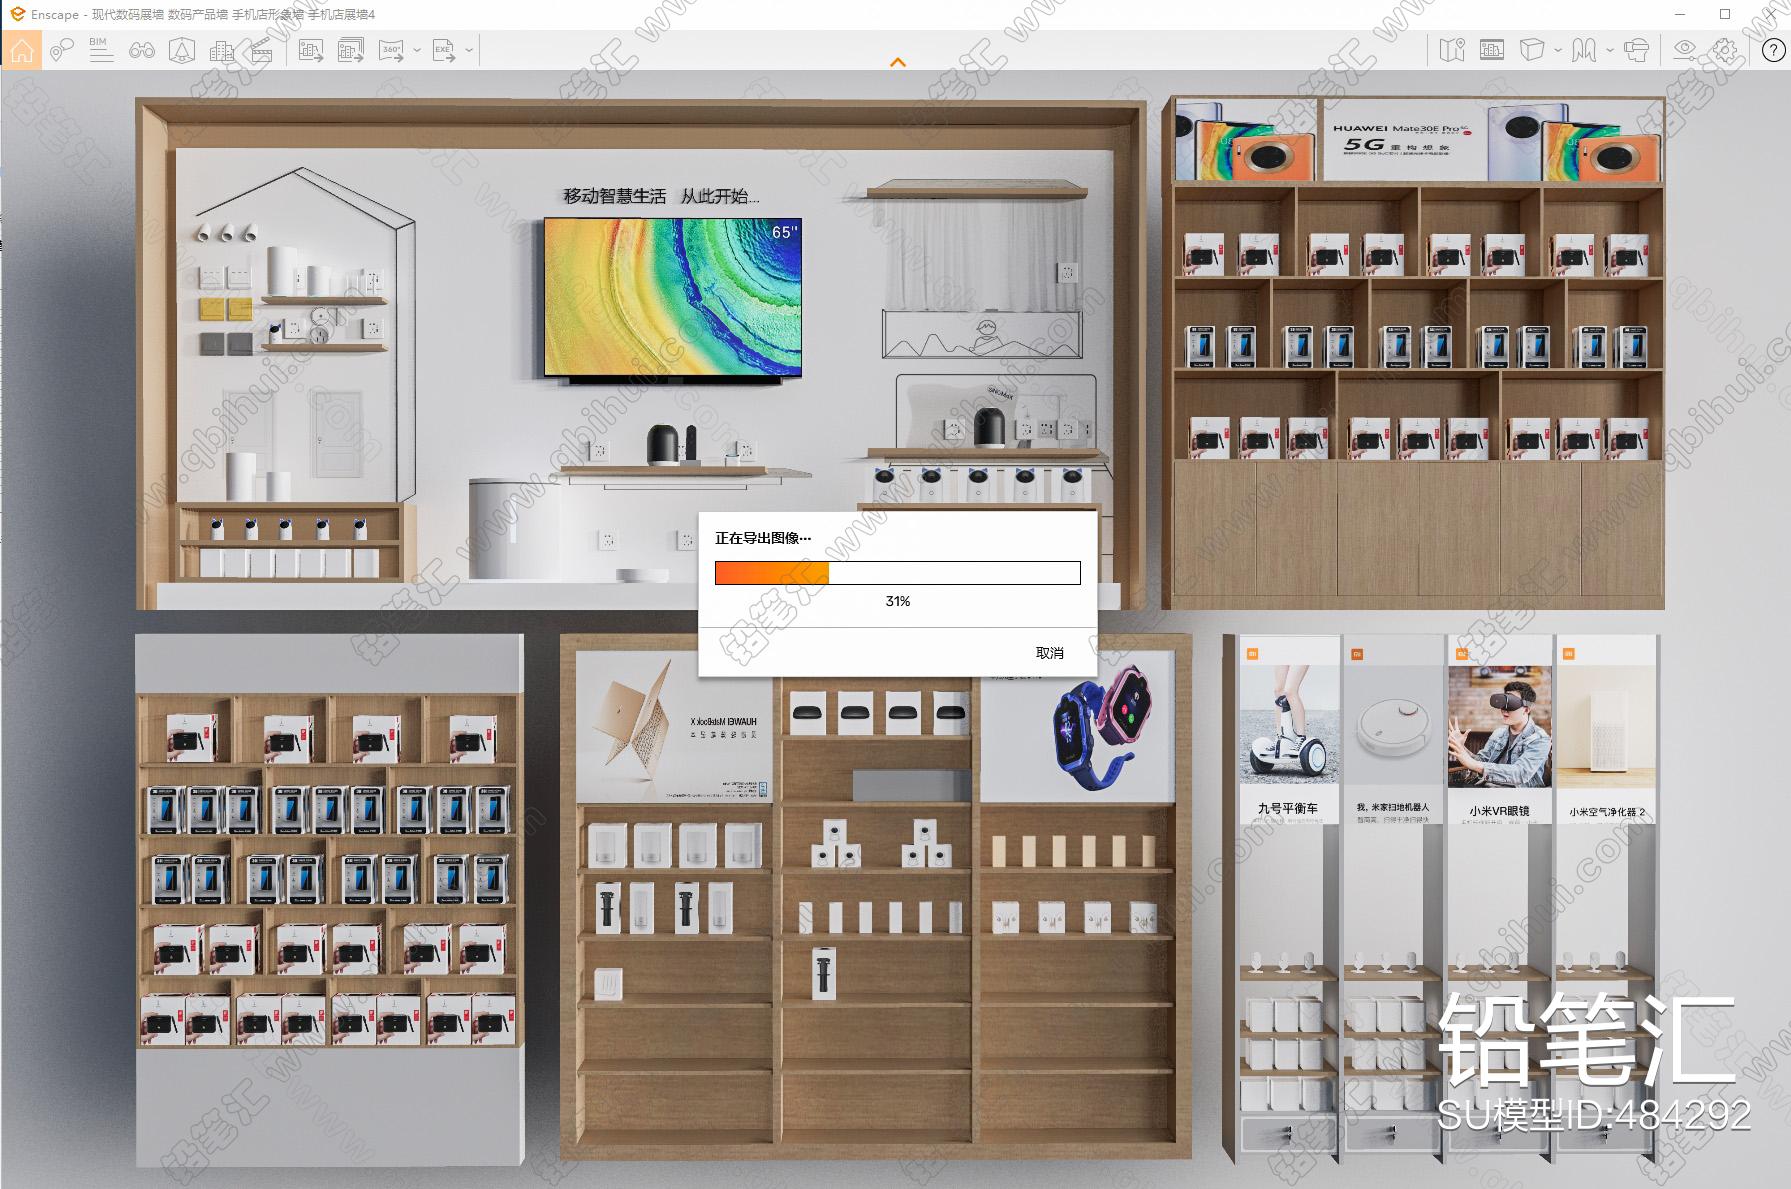Open visual settings eye icon
The height and width of the screenshot is (1189, 1791).
pyautogui.click(x=1685, y=50)
